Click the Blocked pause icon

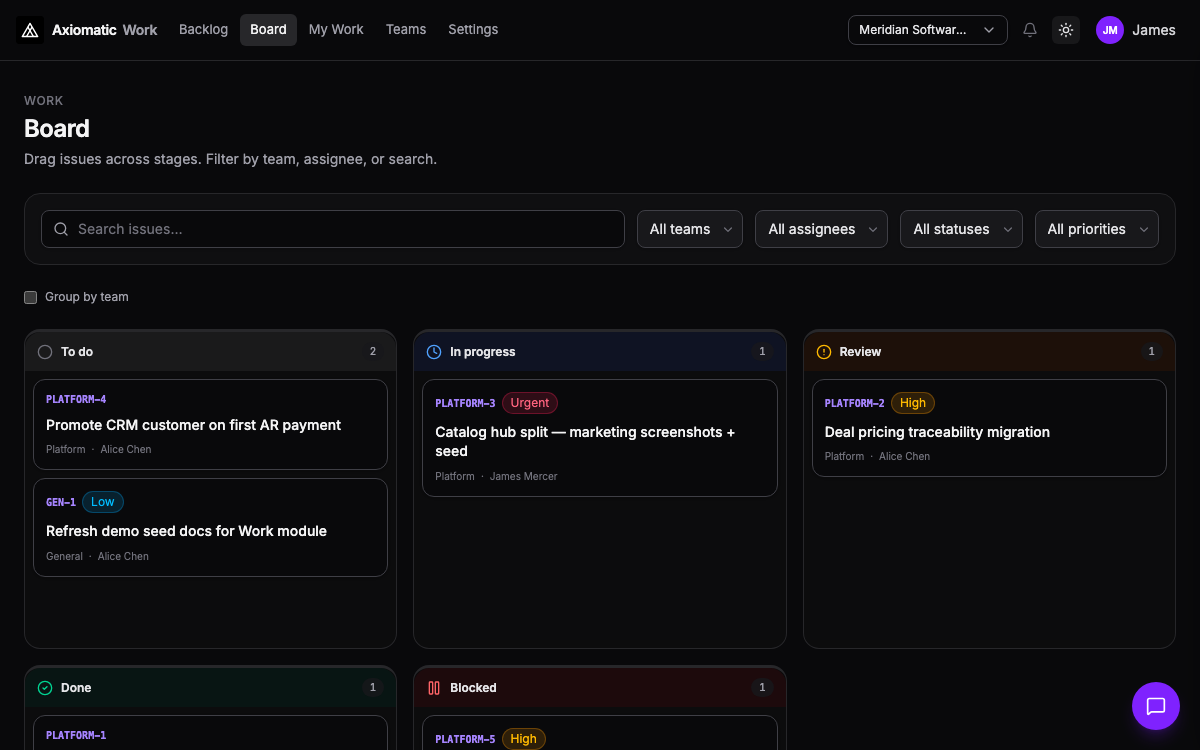434,688
